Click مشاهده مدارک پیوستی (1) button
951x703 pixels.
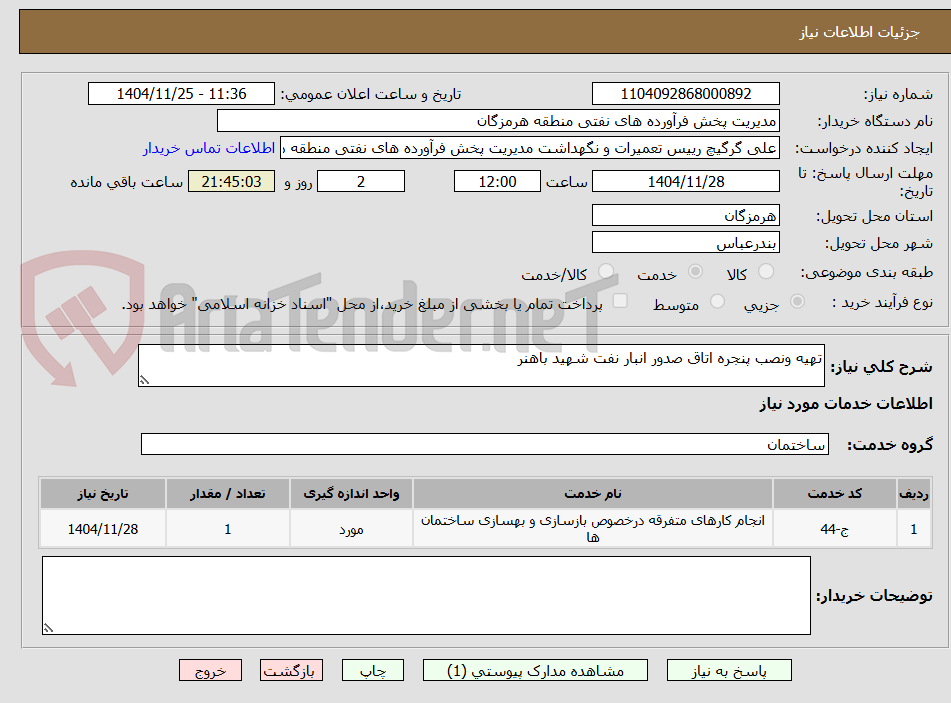pyautogui.click(x=535, y=671)
